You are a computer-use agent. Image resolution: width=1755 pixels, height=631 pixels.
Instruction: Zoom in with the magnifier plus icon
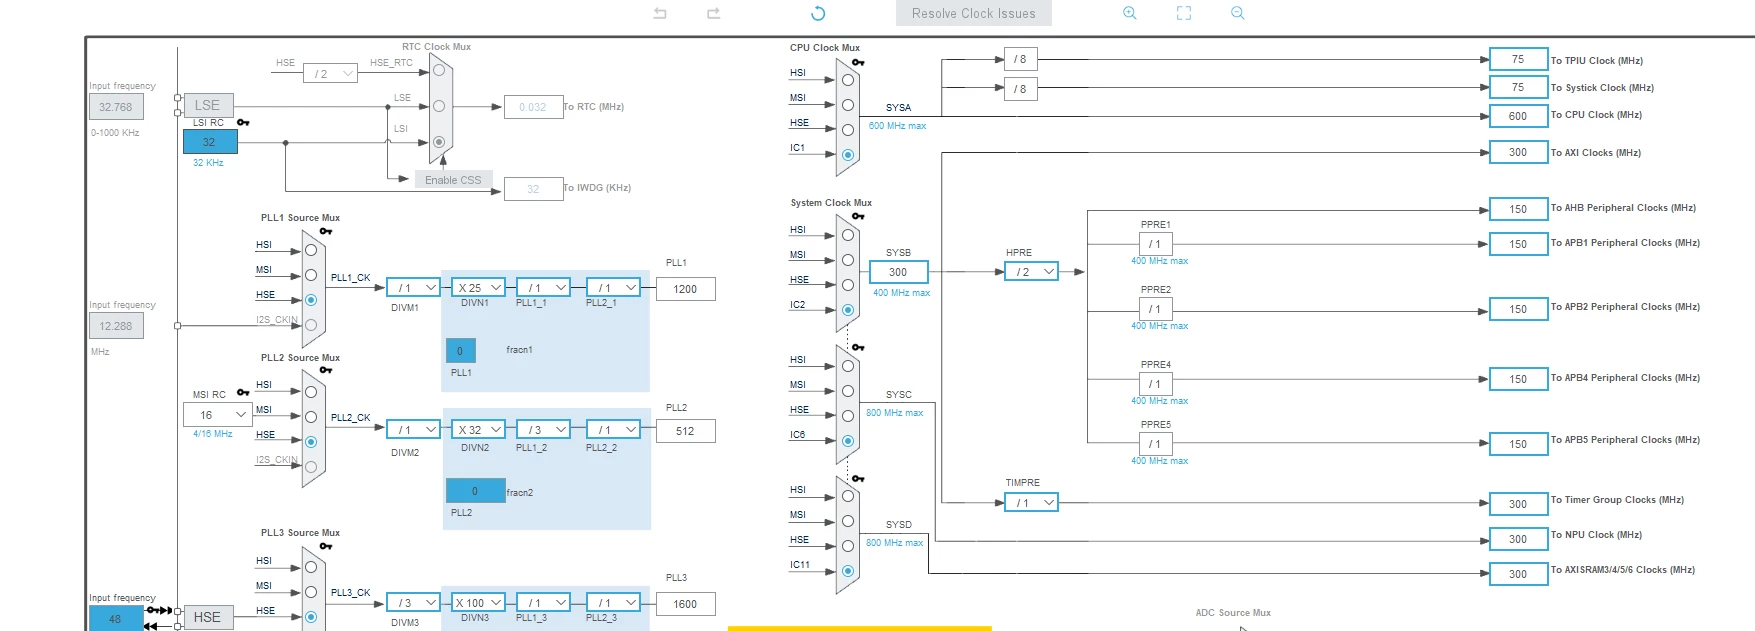click(1130, 13)
